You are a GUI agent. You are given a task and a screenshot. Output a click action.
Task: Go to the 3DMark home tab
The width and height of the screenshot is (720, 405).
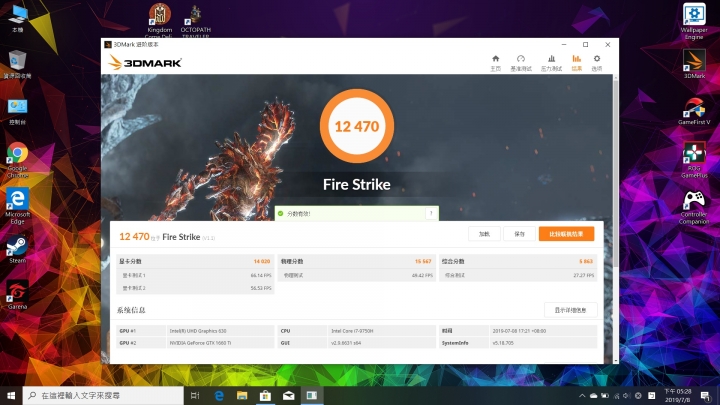click(495, 63)
